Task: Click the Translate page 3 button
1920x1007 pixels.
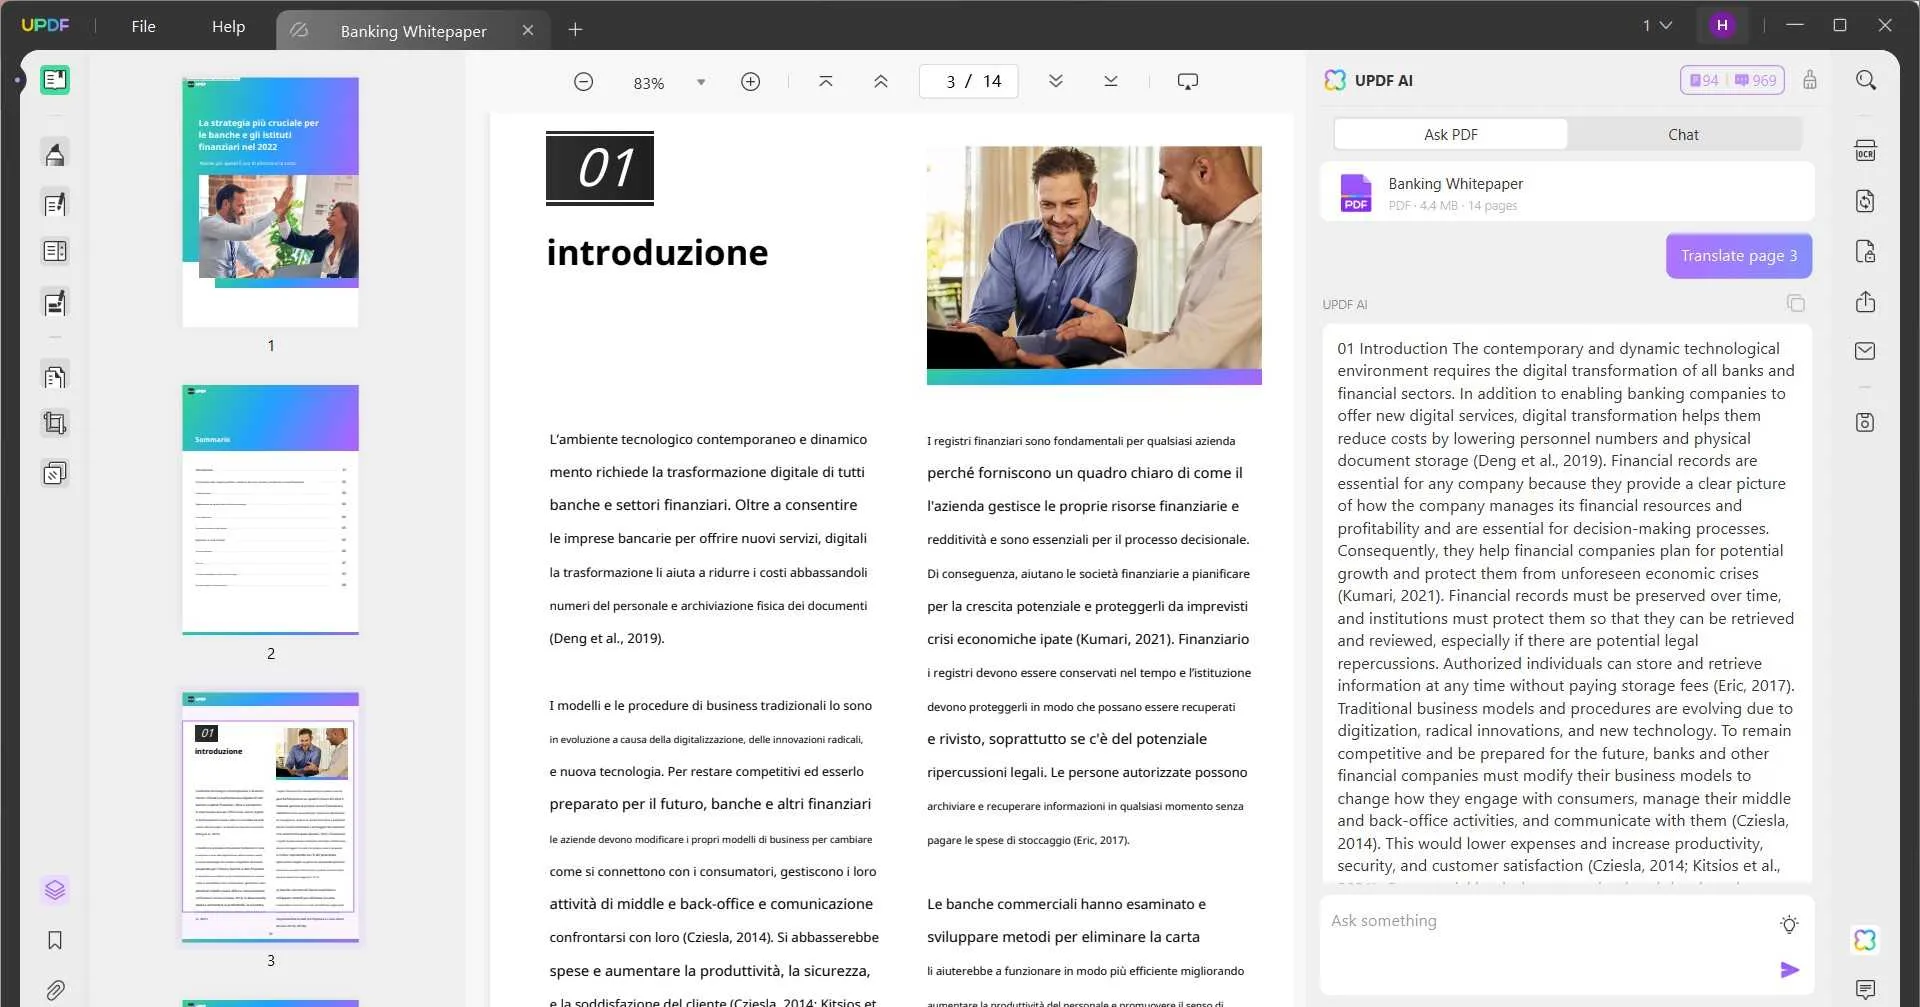Action: click(x=1738, y=256)
